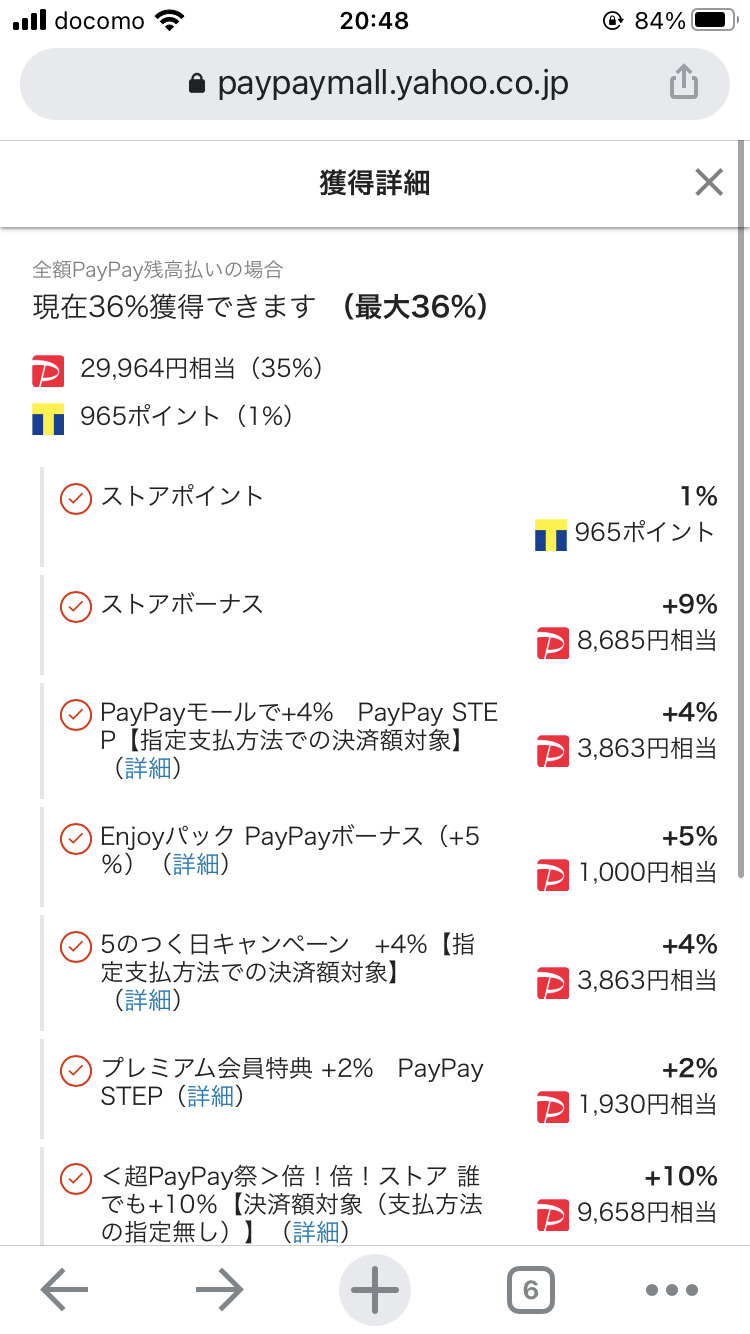The height and width of the screenshot is (1334, 750).
Task: Open a new tab with plus button
Action: coord(375,1290)
